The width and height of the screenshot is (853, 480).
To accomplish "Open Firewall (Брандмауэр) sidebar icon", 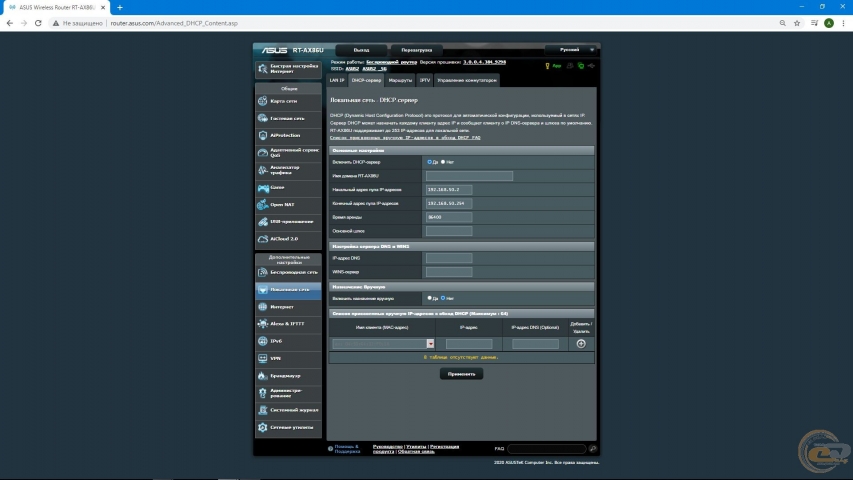I will [263, 376].
